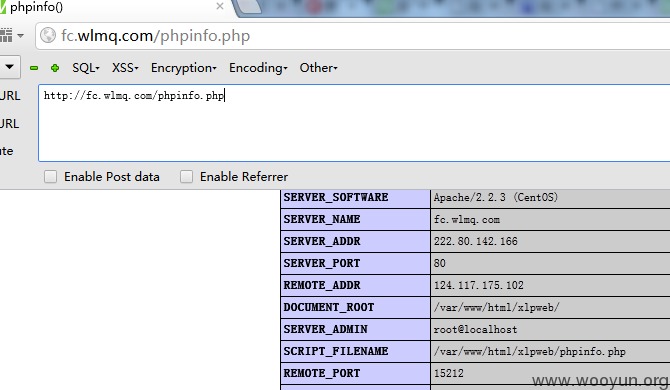The image size is (670, 390).
Task: Click SERVER_ADMIN row label
Action: [x=325, y=329]
